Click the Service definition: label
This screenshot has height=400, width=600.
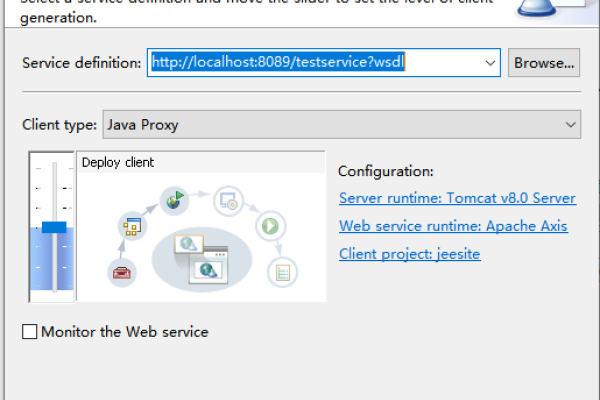tap(82, 63)
